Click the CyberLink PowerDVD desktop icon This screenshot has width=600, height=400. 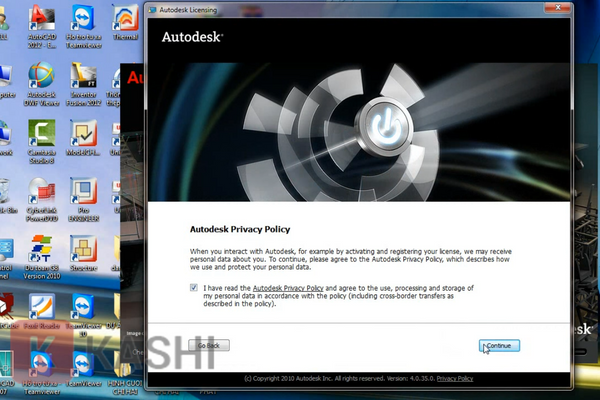pos(41,194)
